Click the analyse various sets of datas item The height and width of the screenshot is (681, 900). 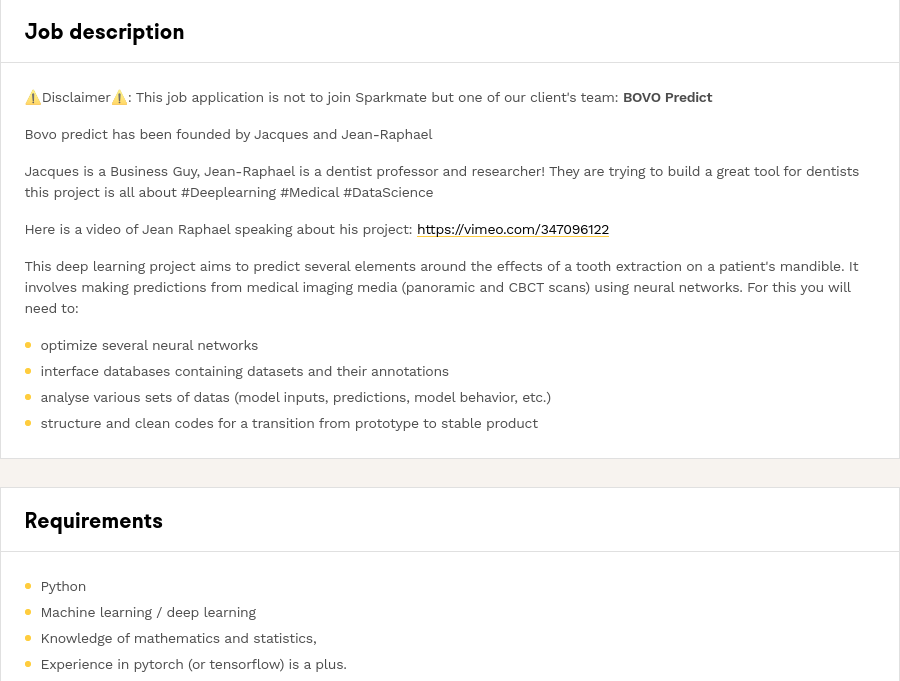click(x=296, y=397)
